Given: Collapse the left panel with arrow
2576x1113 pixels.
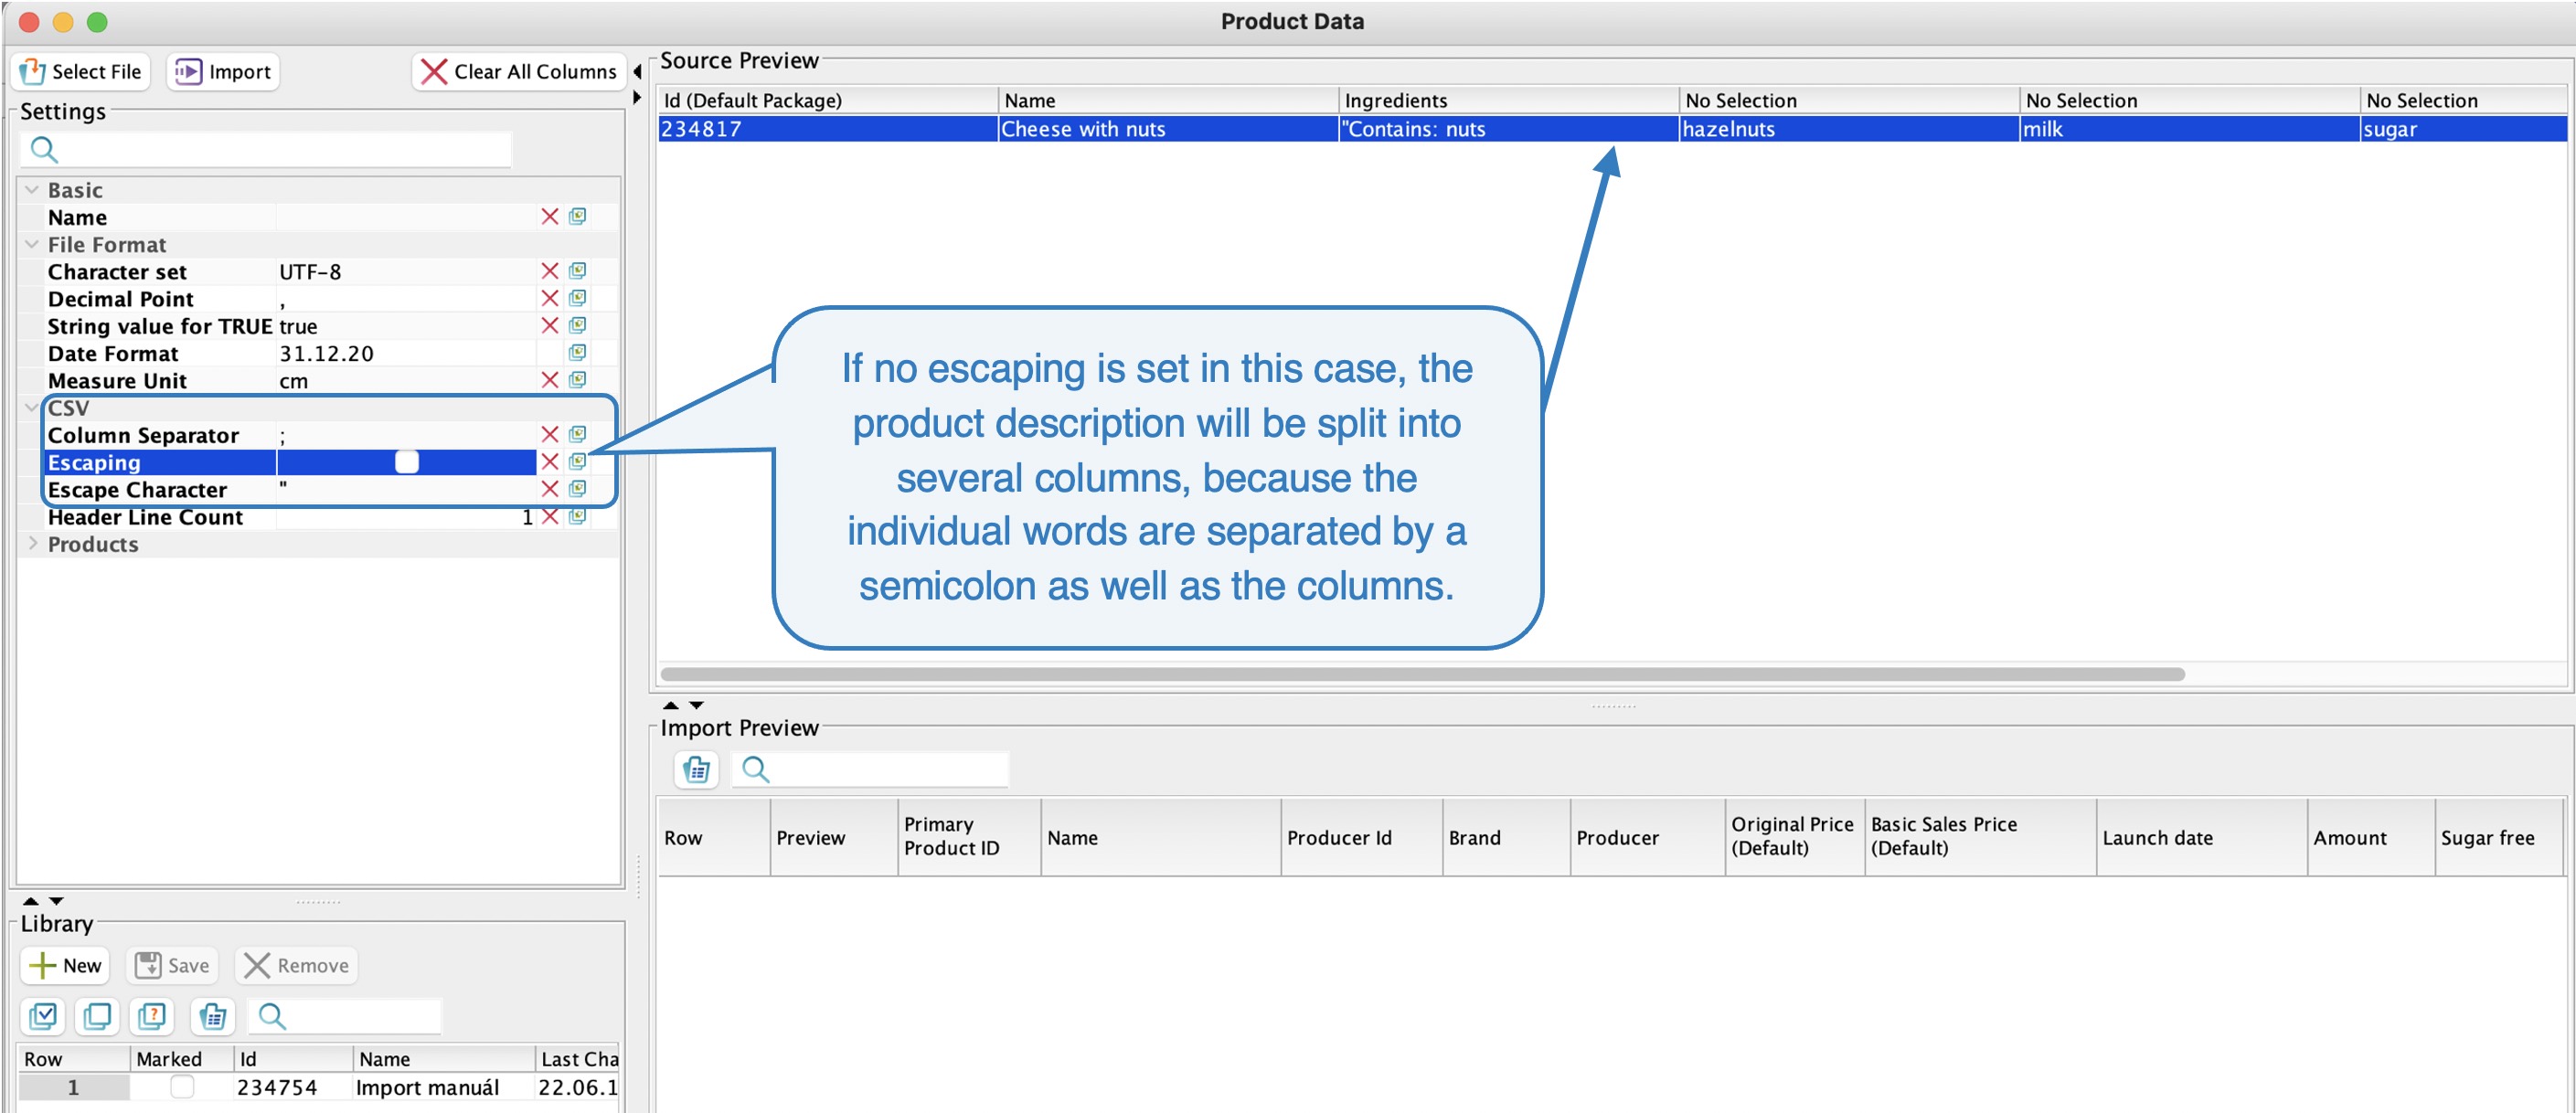Looking at the screenshot, I should tap(637, 72).
